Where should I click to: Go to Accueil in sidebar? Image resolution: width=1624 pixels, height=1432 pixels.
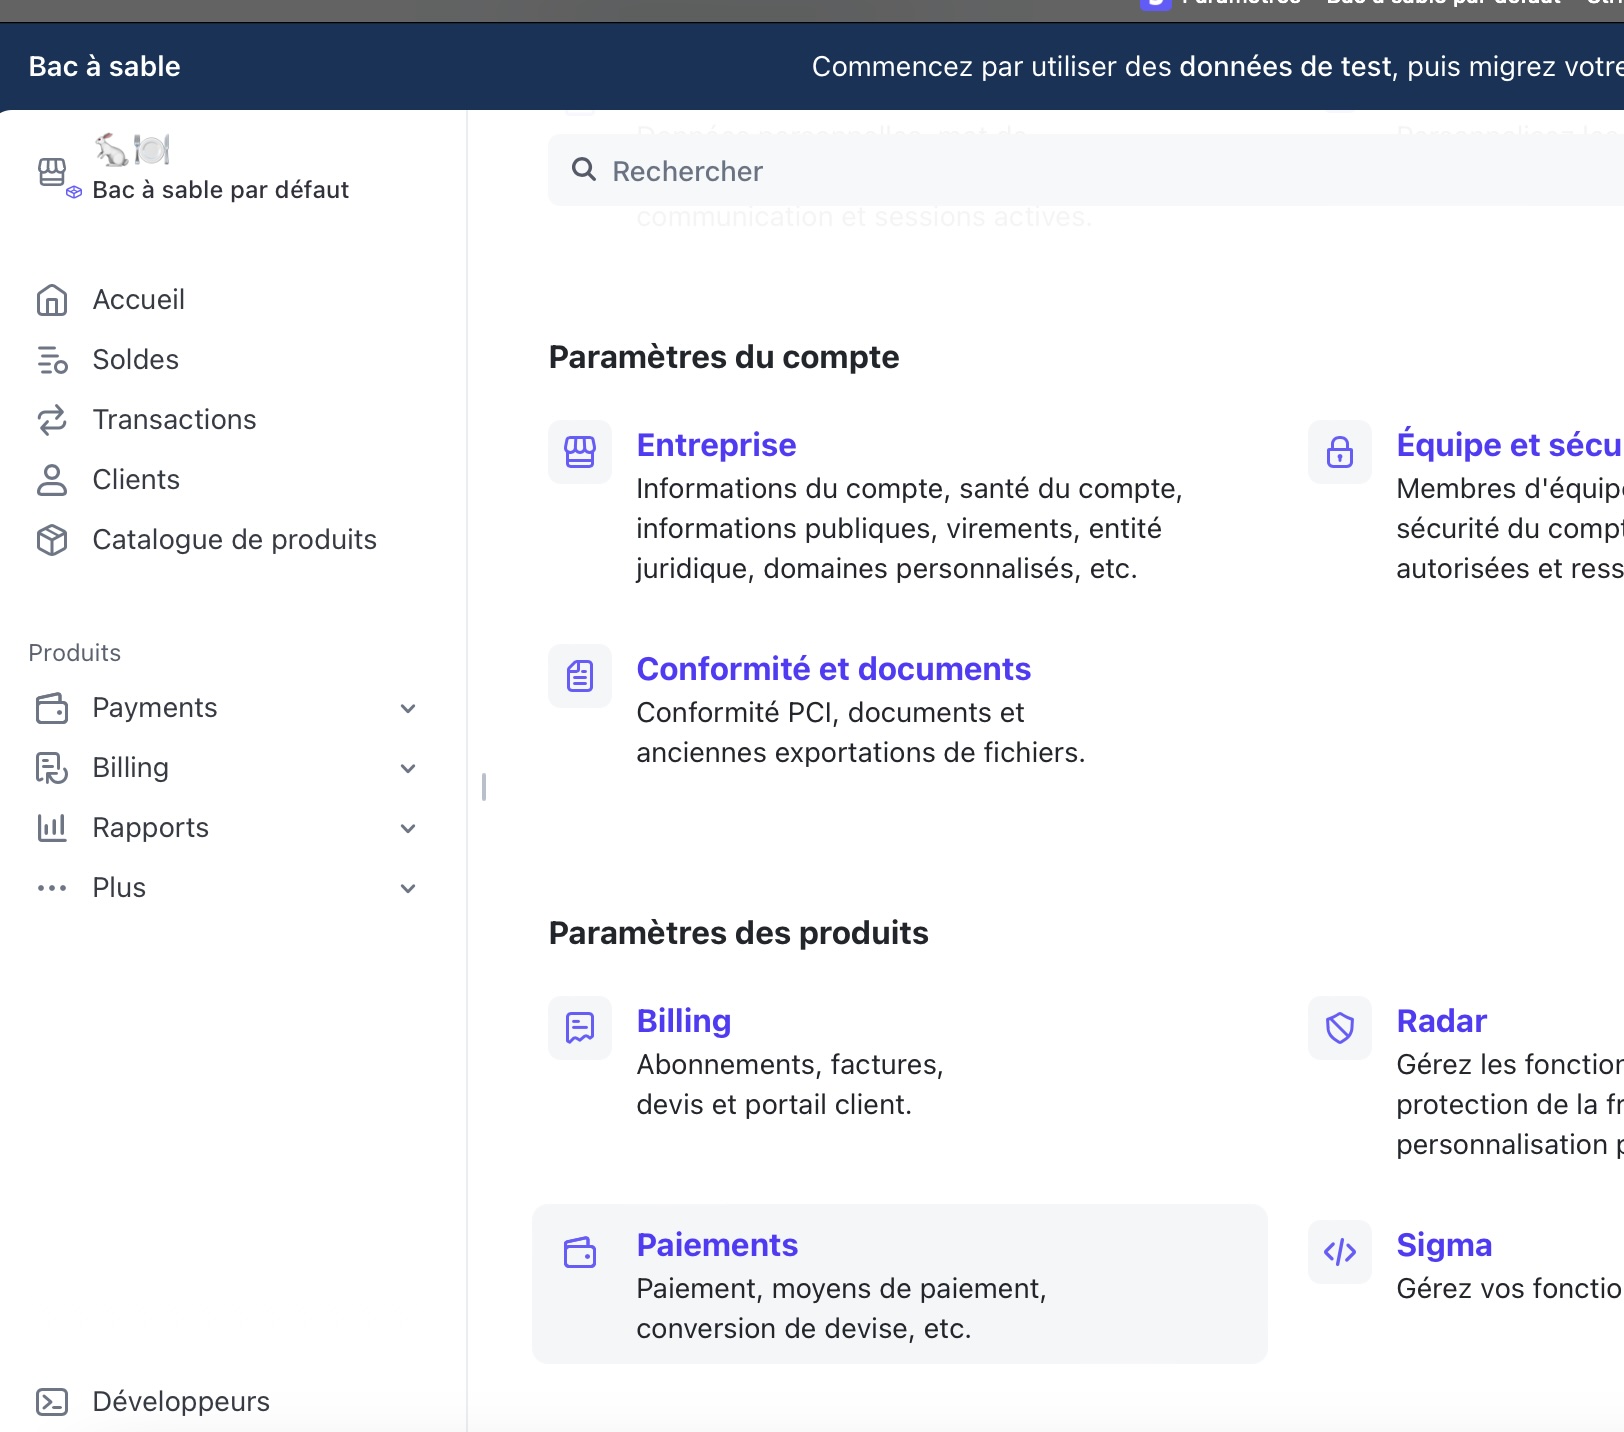click(138, 300)
